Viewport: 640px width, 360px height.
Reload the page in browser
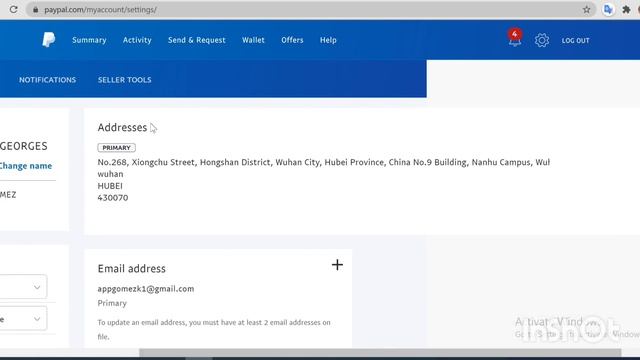tap(13, 9)
